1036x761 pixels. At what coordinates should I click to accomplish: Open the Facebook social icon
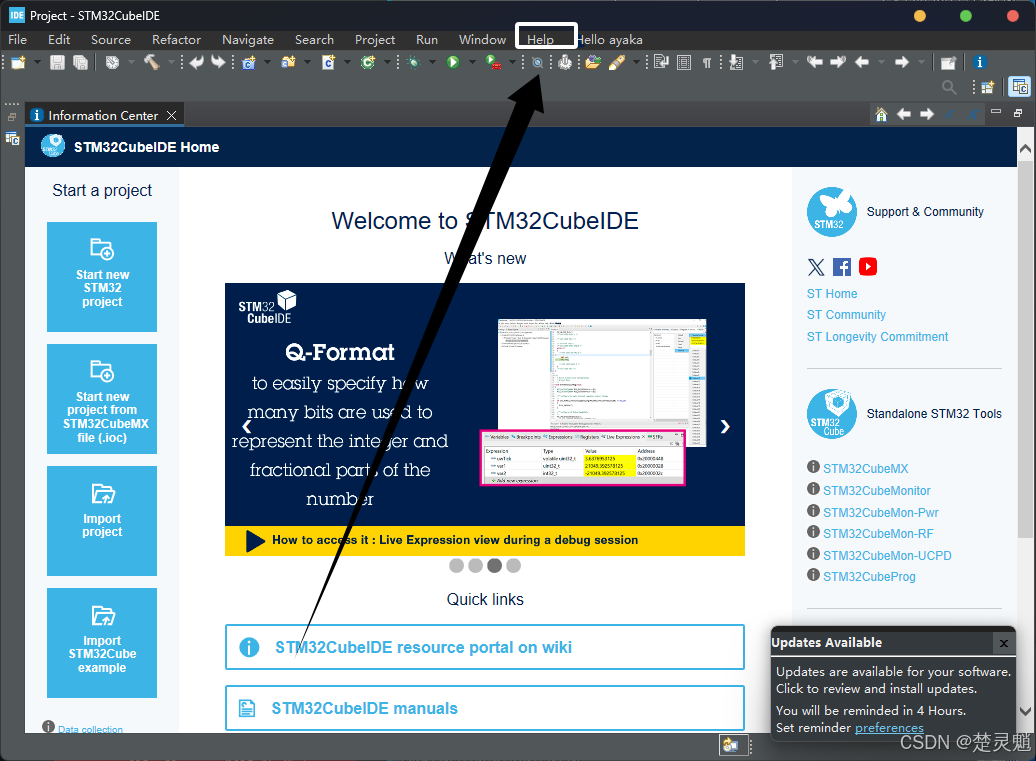(842, 267)
